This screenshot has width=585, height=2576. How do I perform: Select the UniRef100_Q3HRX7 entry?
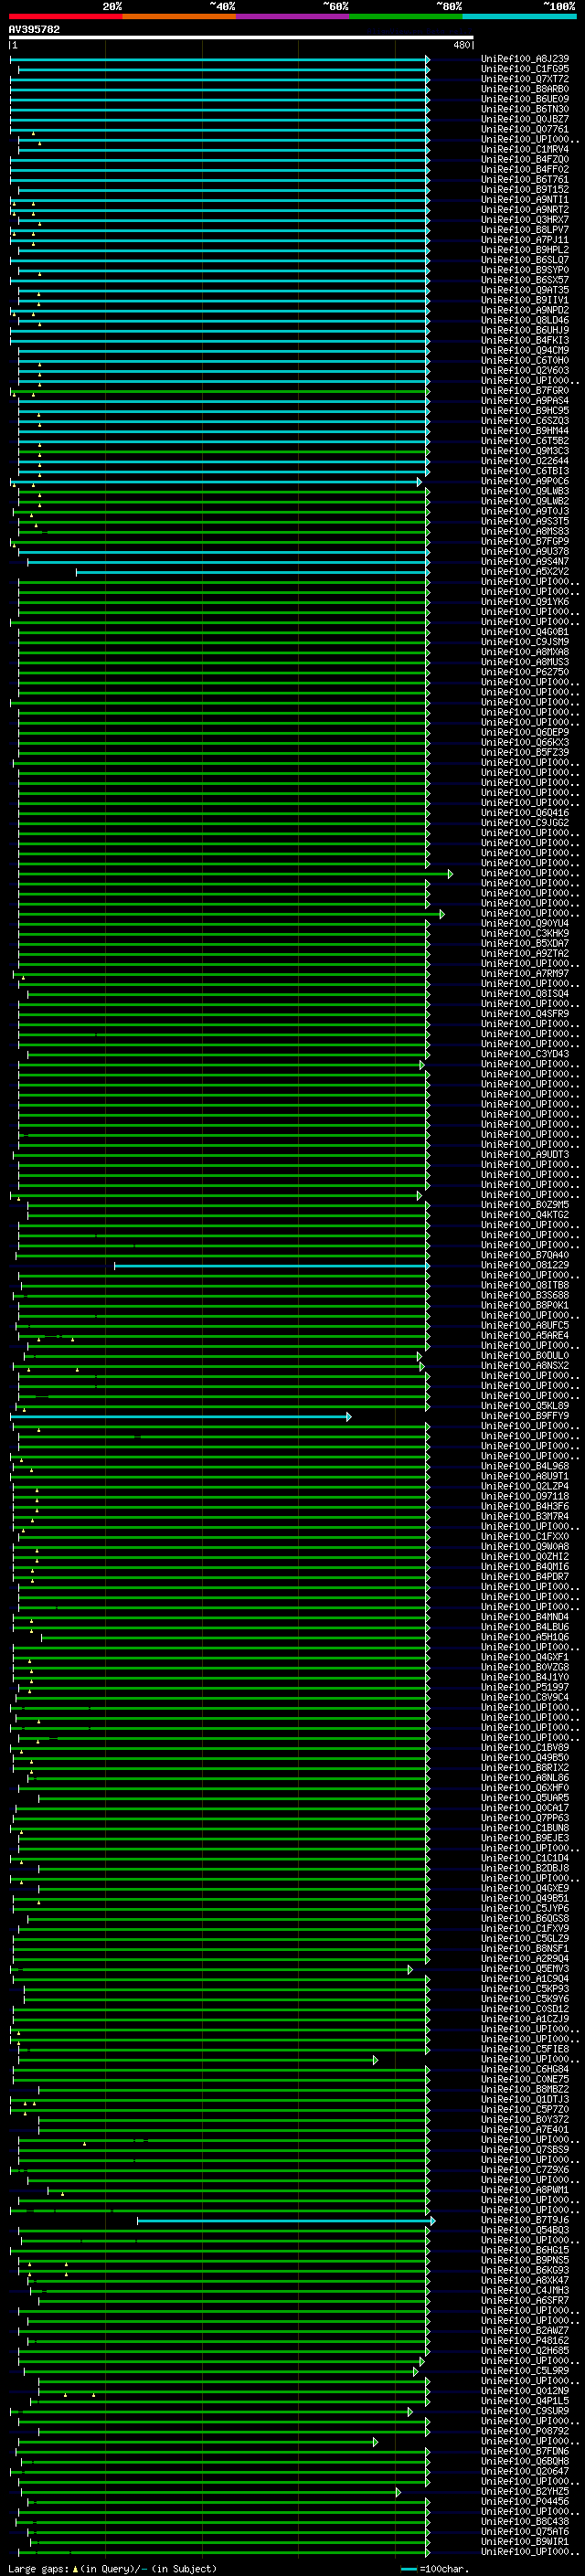[x=525, y=220]
